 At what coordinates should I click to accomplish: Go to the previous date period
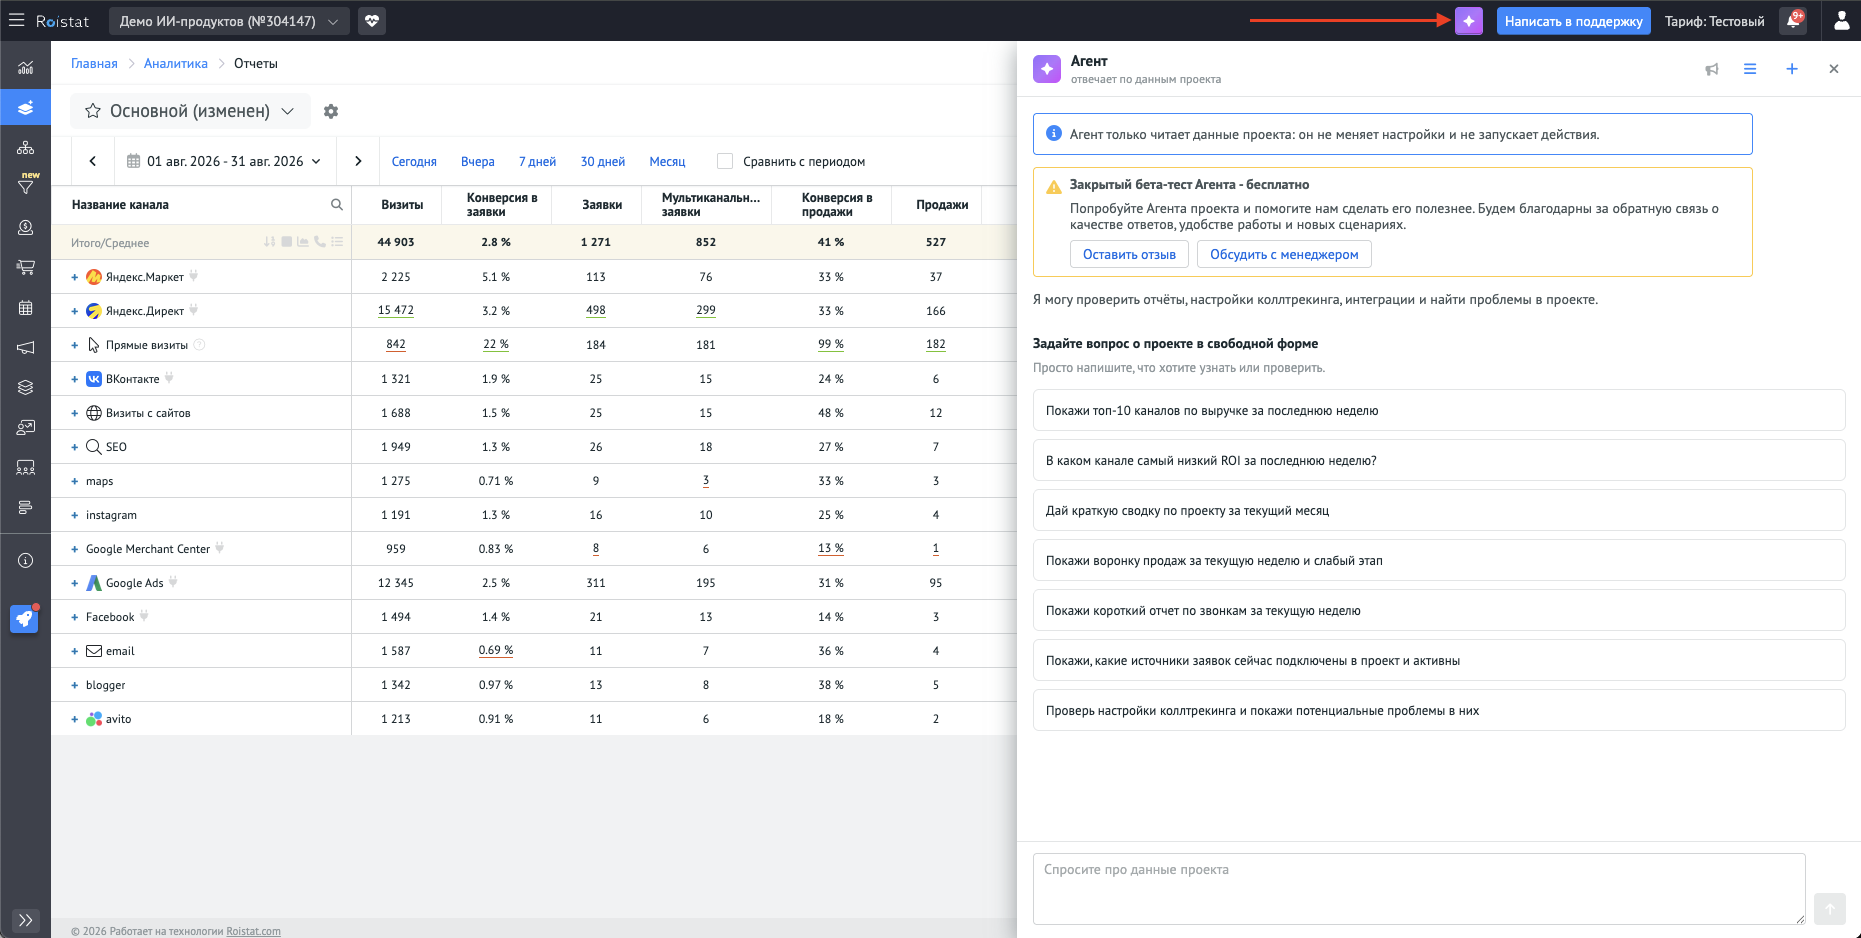[x=93, y=161]
